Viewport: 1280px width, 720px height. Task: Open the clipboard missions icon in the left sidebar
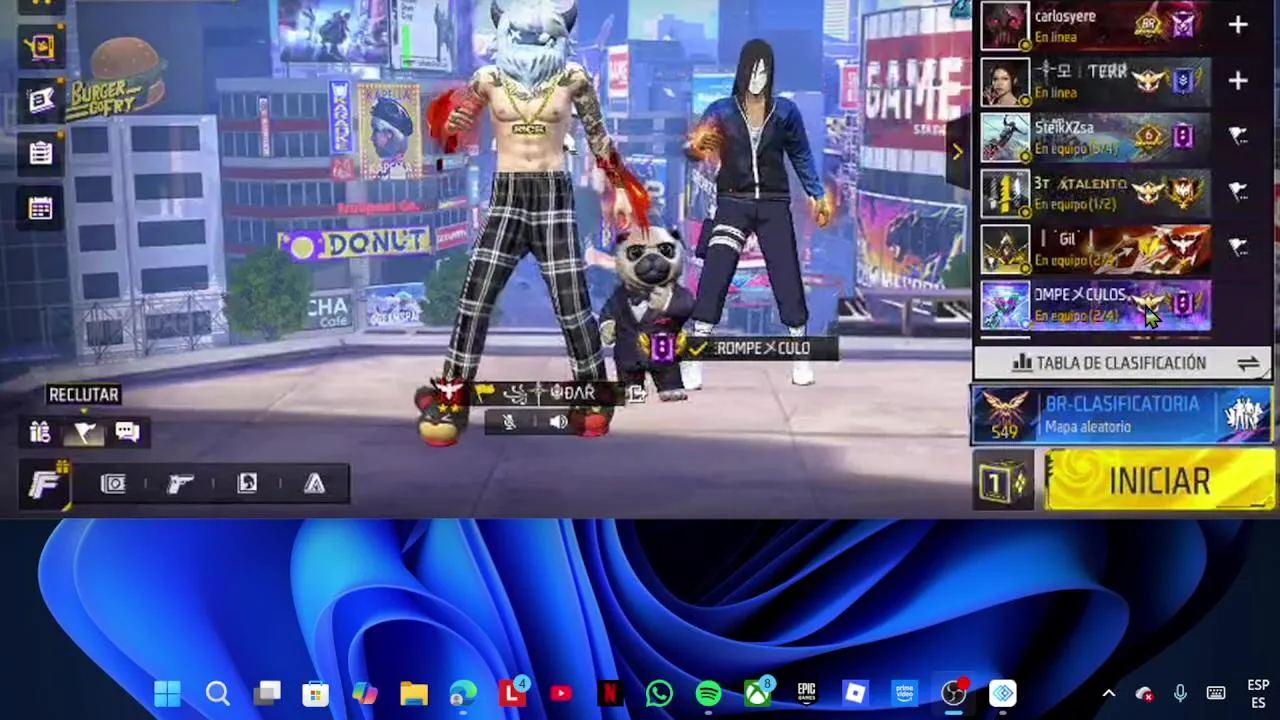pos(40,153)
